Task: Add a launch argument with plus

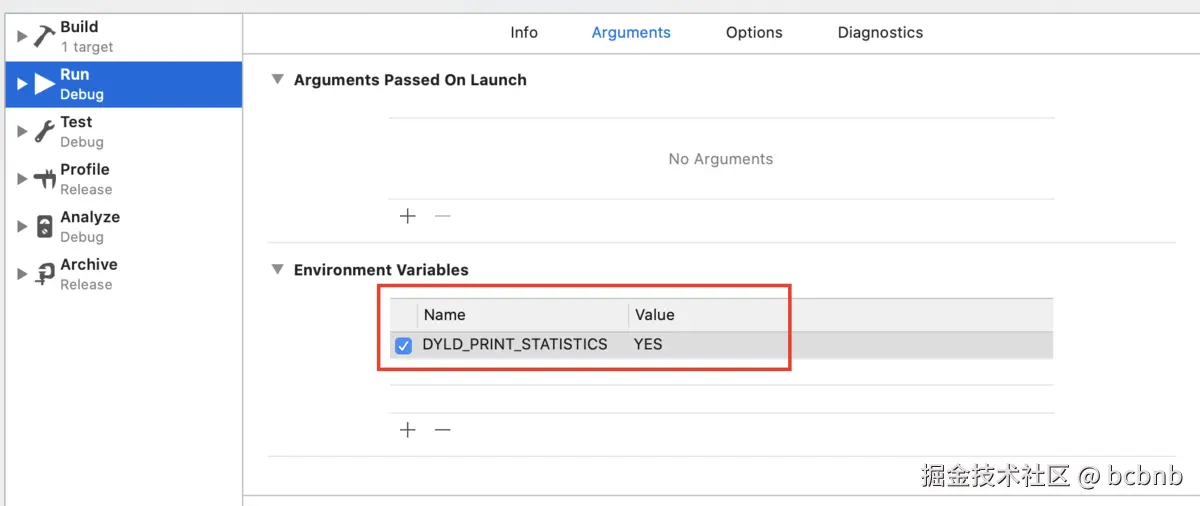Action: 408,216
